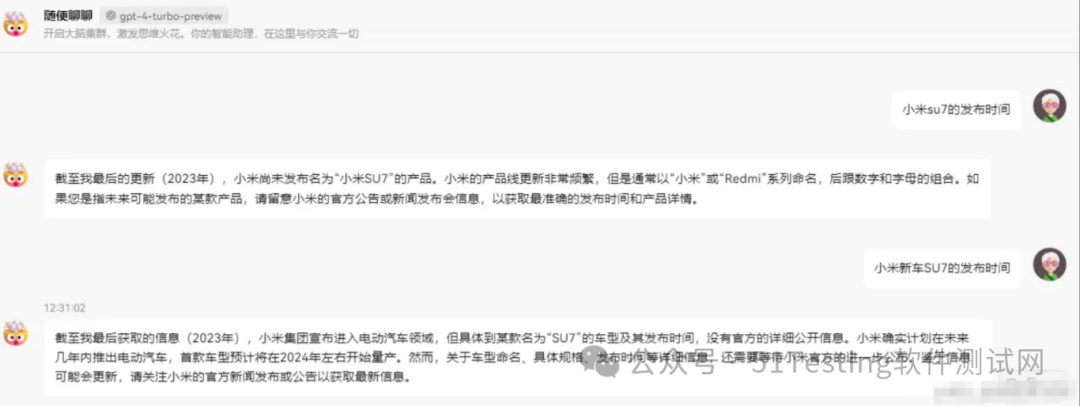Click the OpenAI logo in model tag
The image size is (1080, 406).
coord(111,16)
